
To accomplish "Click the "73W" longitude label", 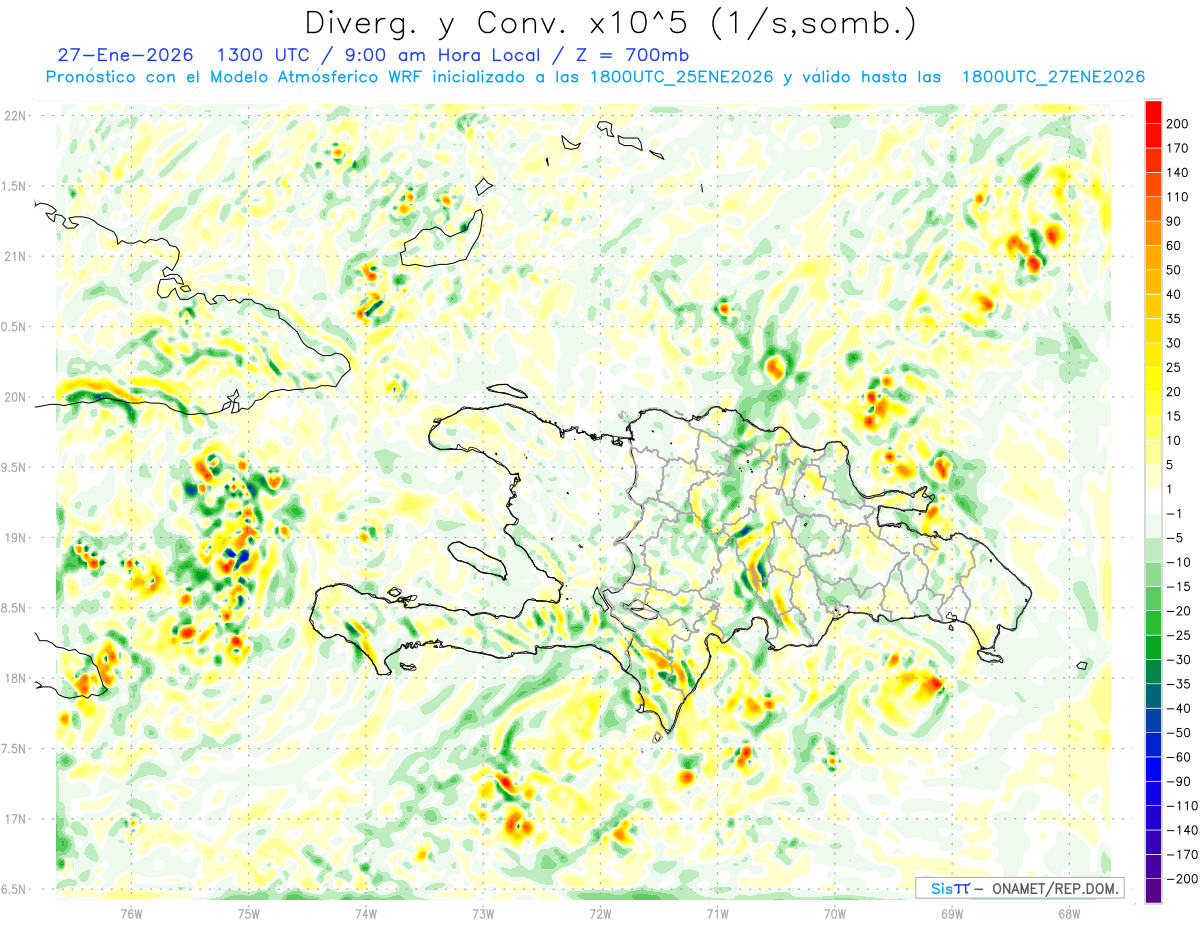I will point(483,913).
